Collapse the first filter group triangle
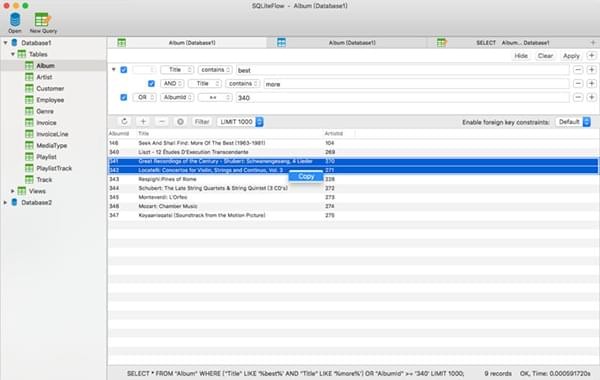 (114, 70)
